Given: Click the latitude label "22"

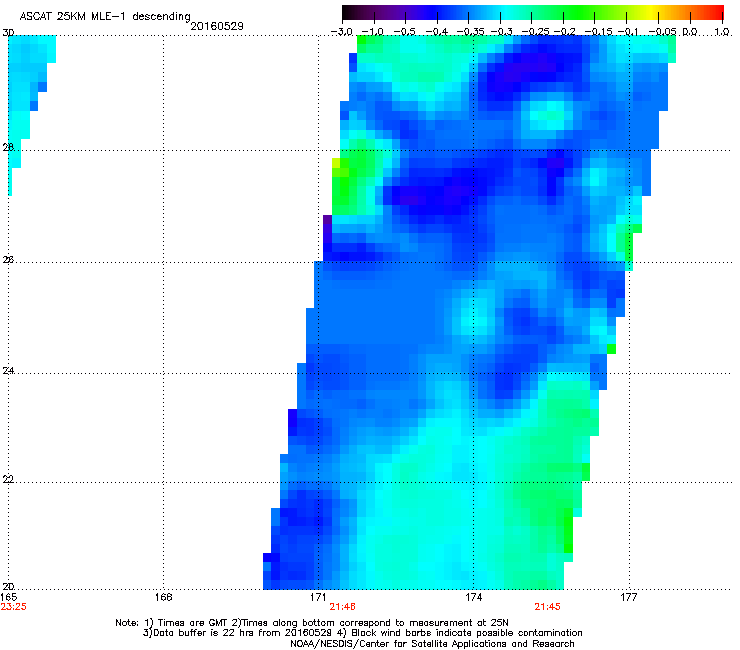Looking at the screenshot, I should click(x=8, y=480).
